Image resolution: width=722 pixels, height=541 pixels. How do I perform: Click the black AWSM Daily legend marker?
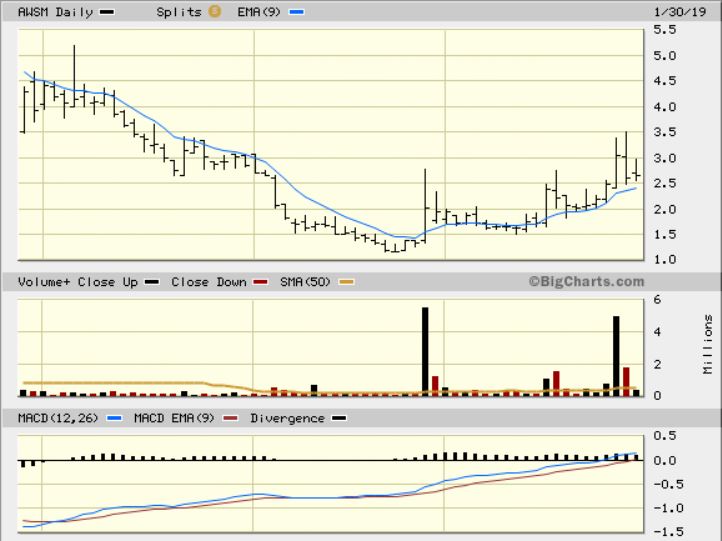click(x=107, y=13)
